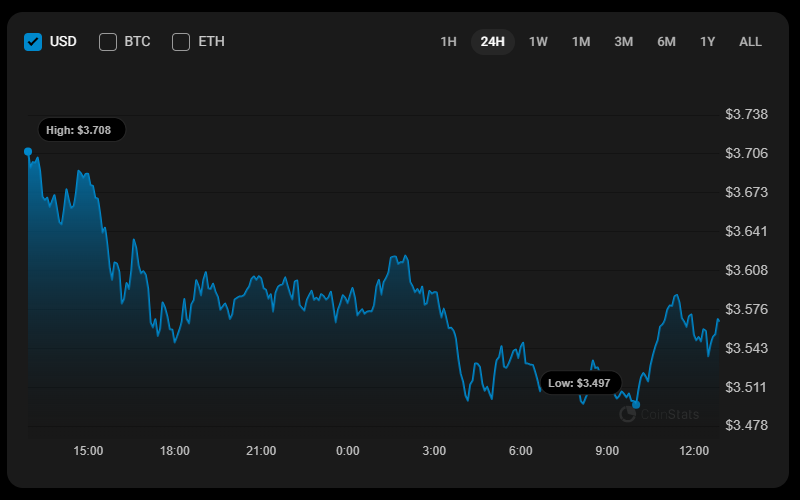Show the 1Y price history
Viewport: 800px width, 500px height.
708,42
